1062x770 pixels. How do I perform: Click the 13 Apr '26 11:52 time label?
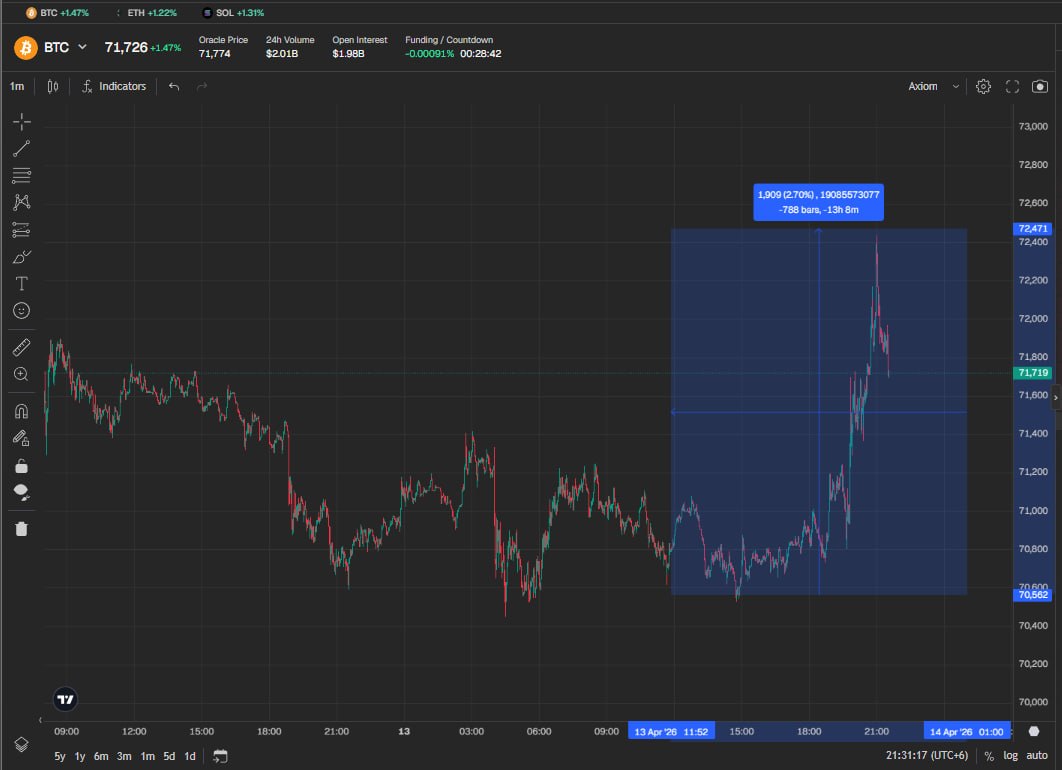(x=671, y=731)
